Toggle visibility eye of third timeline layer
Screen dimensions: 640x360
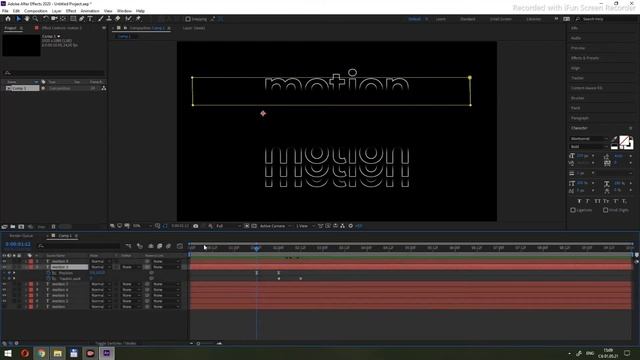tap(4, 284)
